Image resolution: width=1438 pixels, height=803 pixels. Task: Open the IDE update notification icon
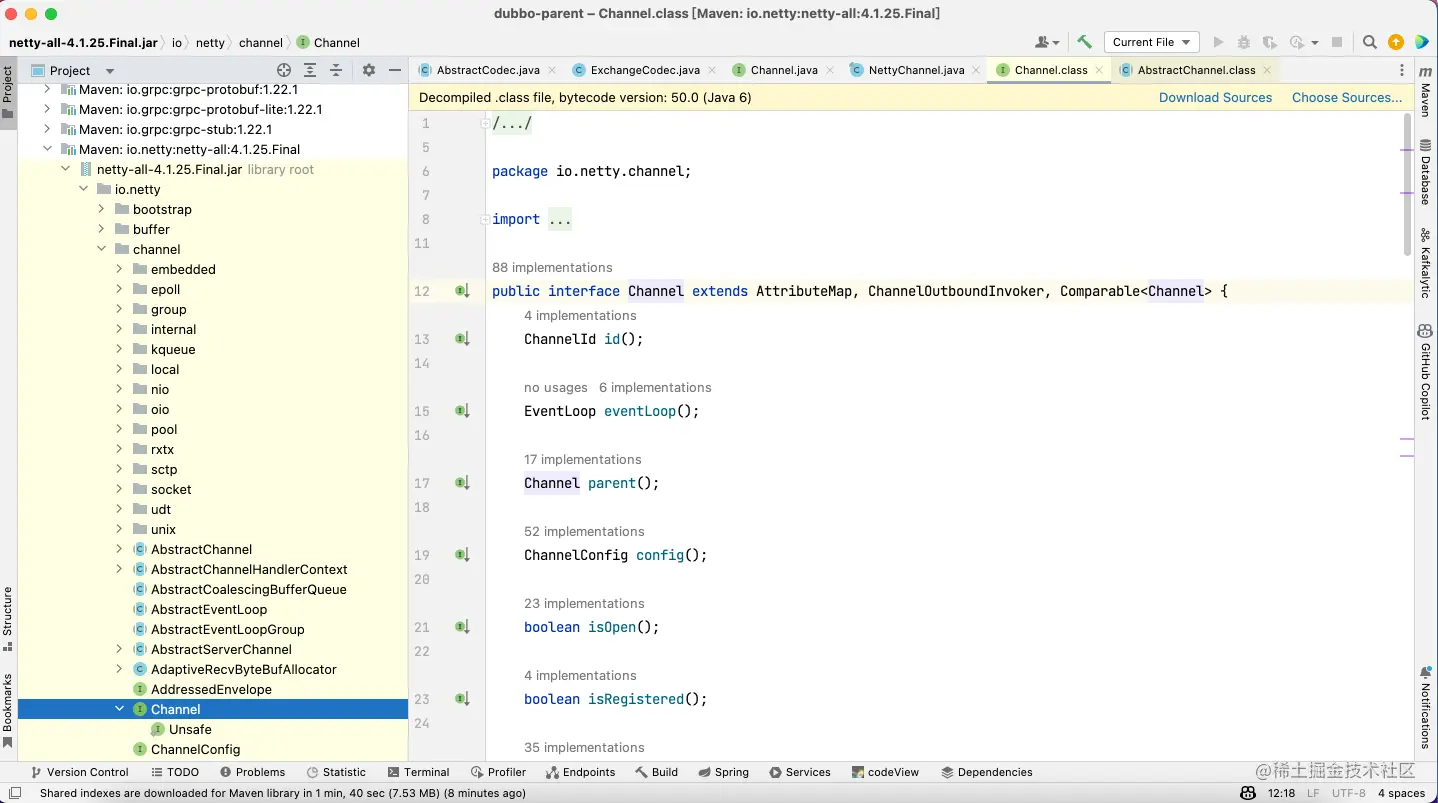click(x=1396, y=42)
